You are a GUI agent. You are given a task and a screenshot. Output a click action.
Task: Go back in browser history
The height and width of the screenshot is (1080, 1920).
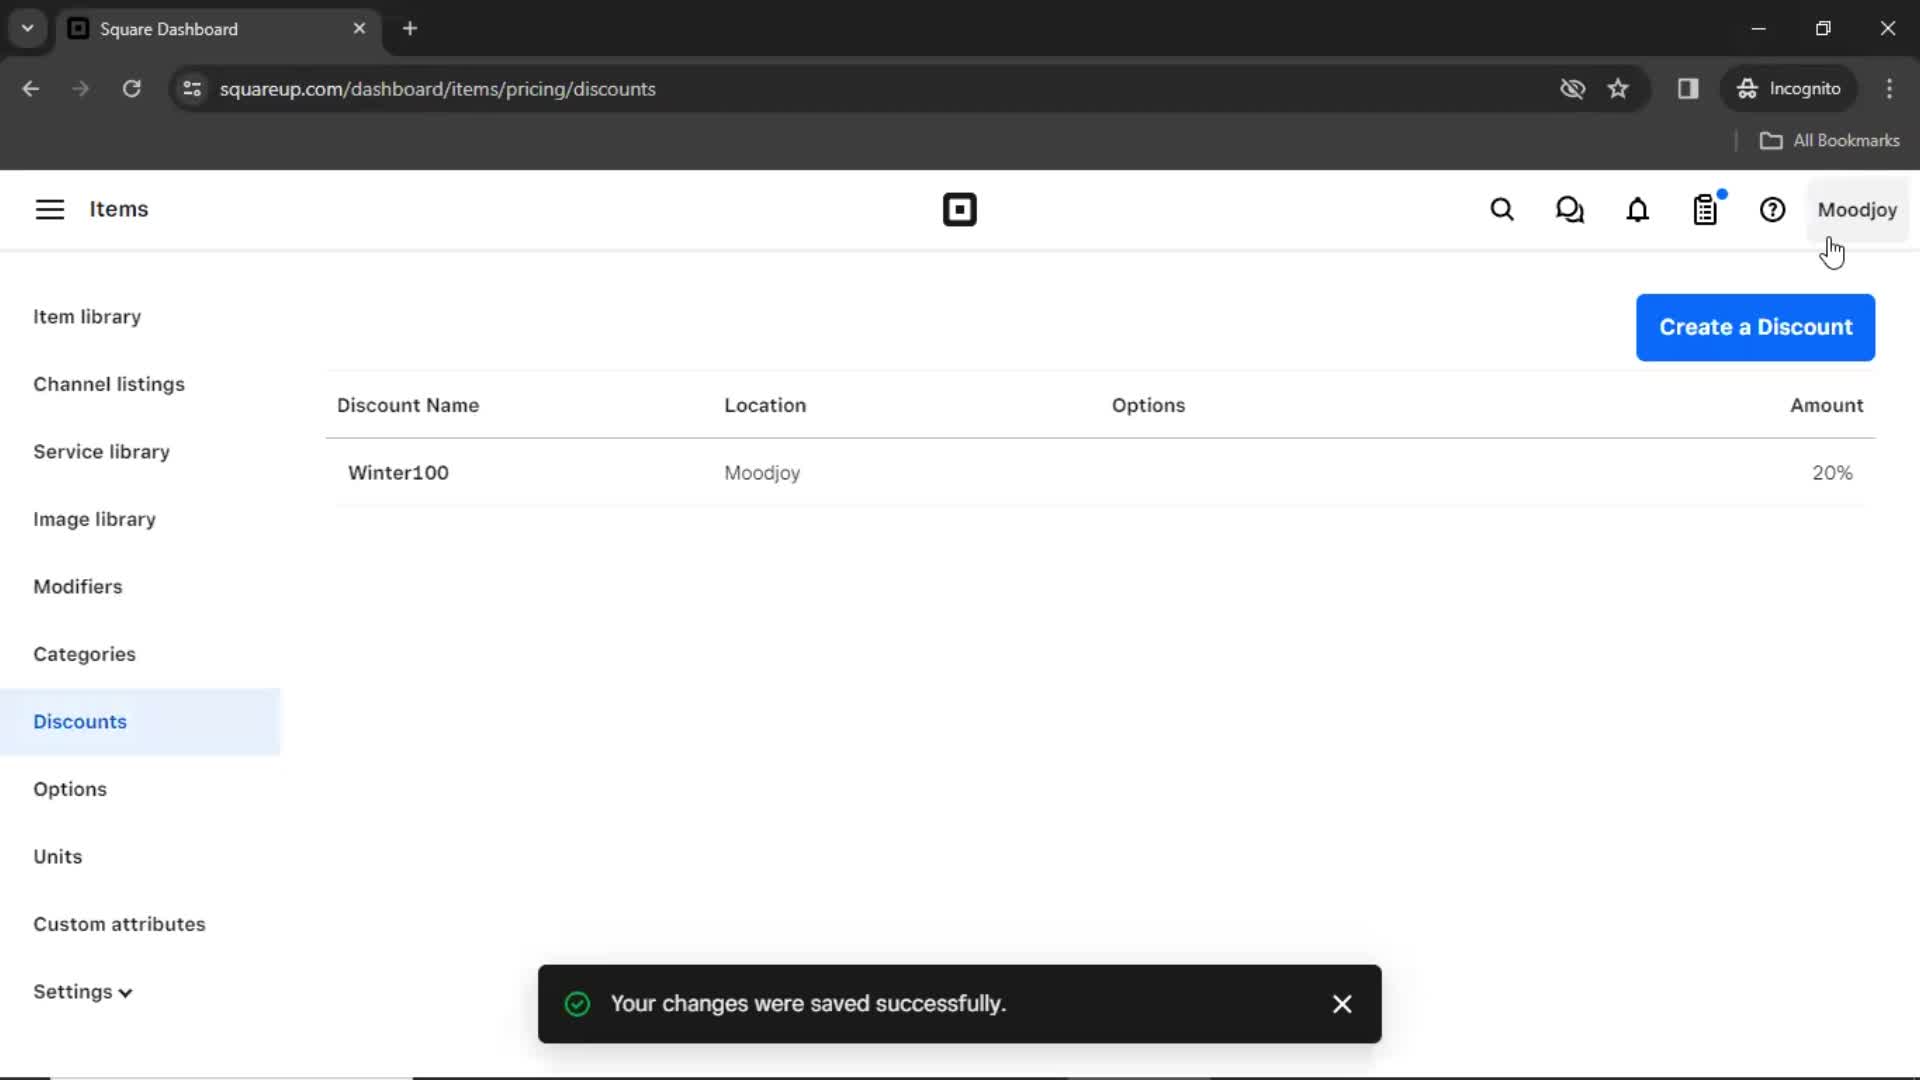[x=31, y=89]
